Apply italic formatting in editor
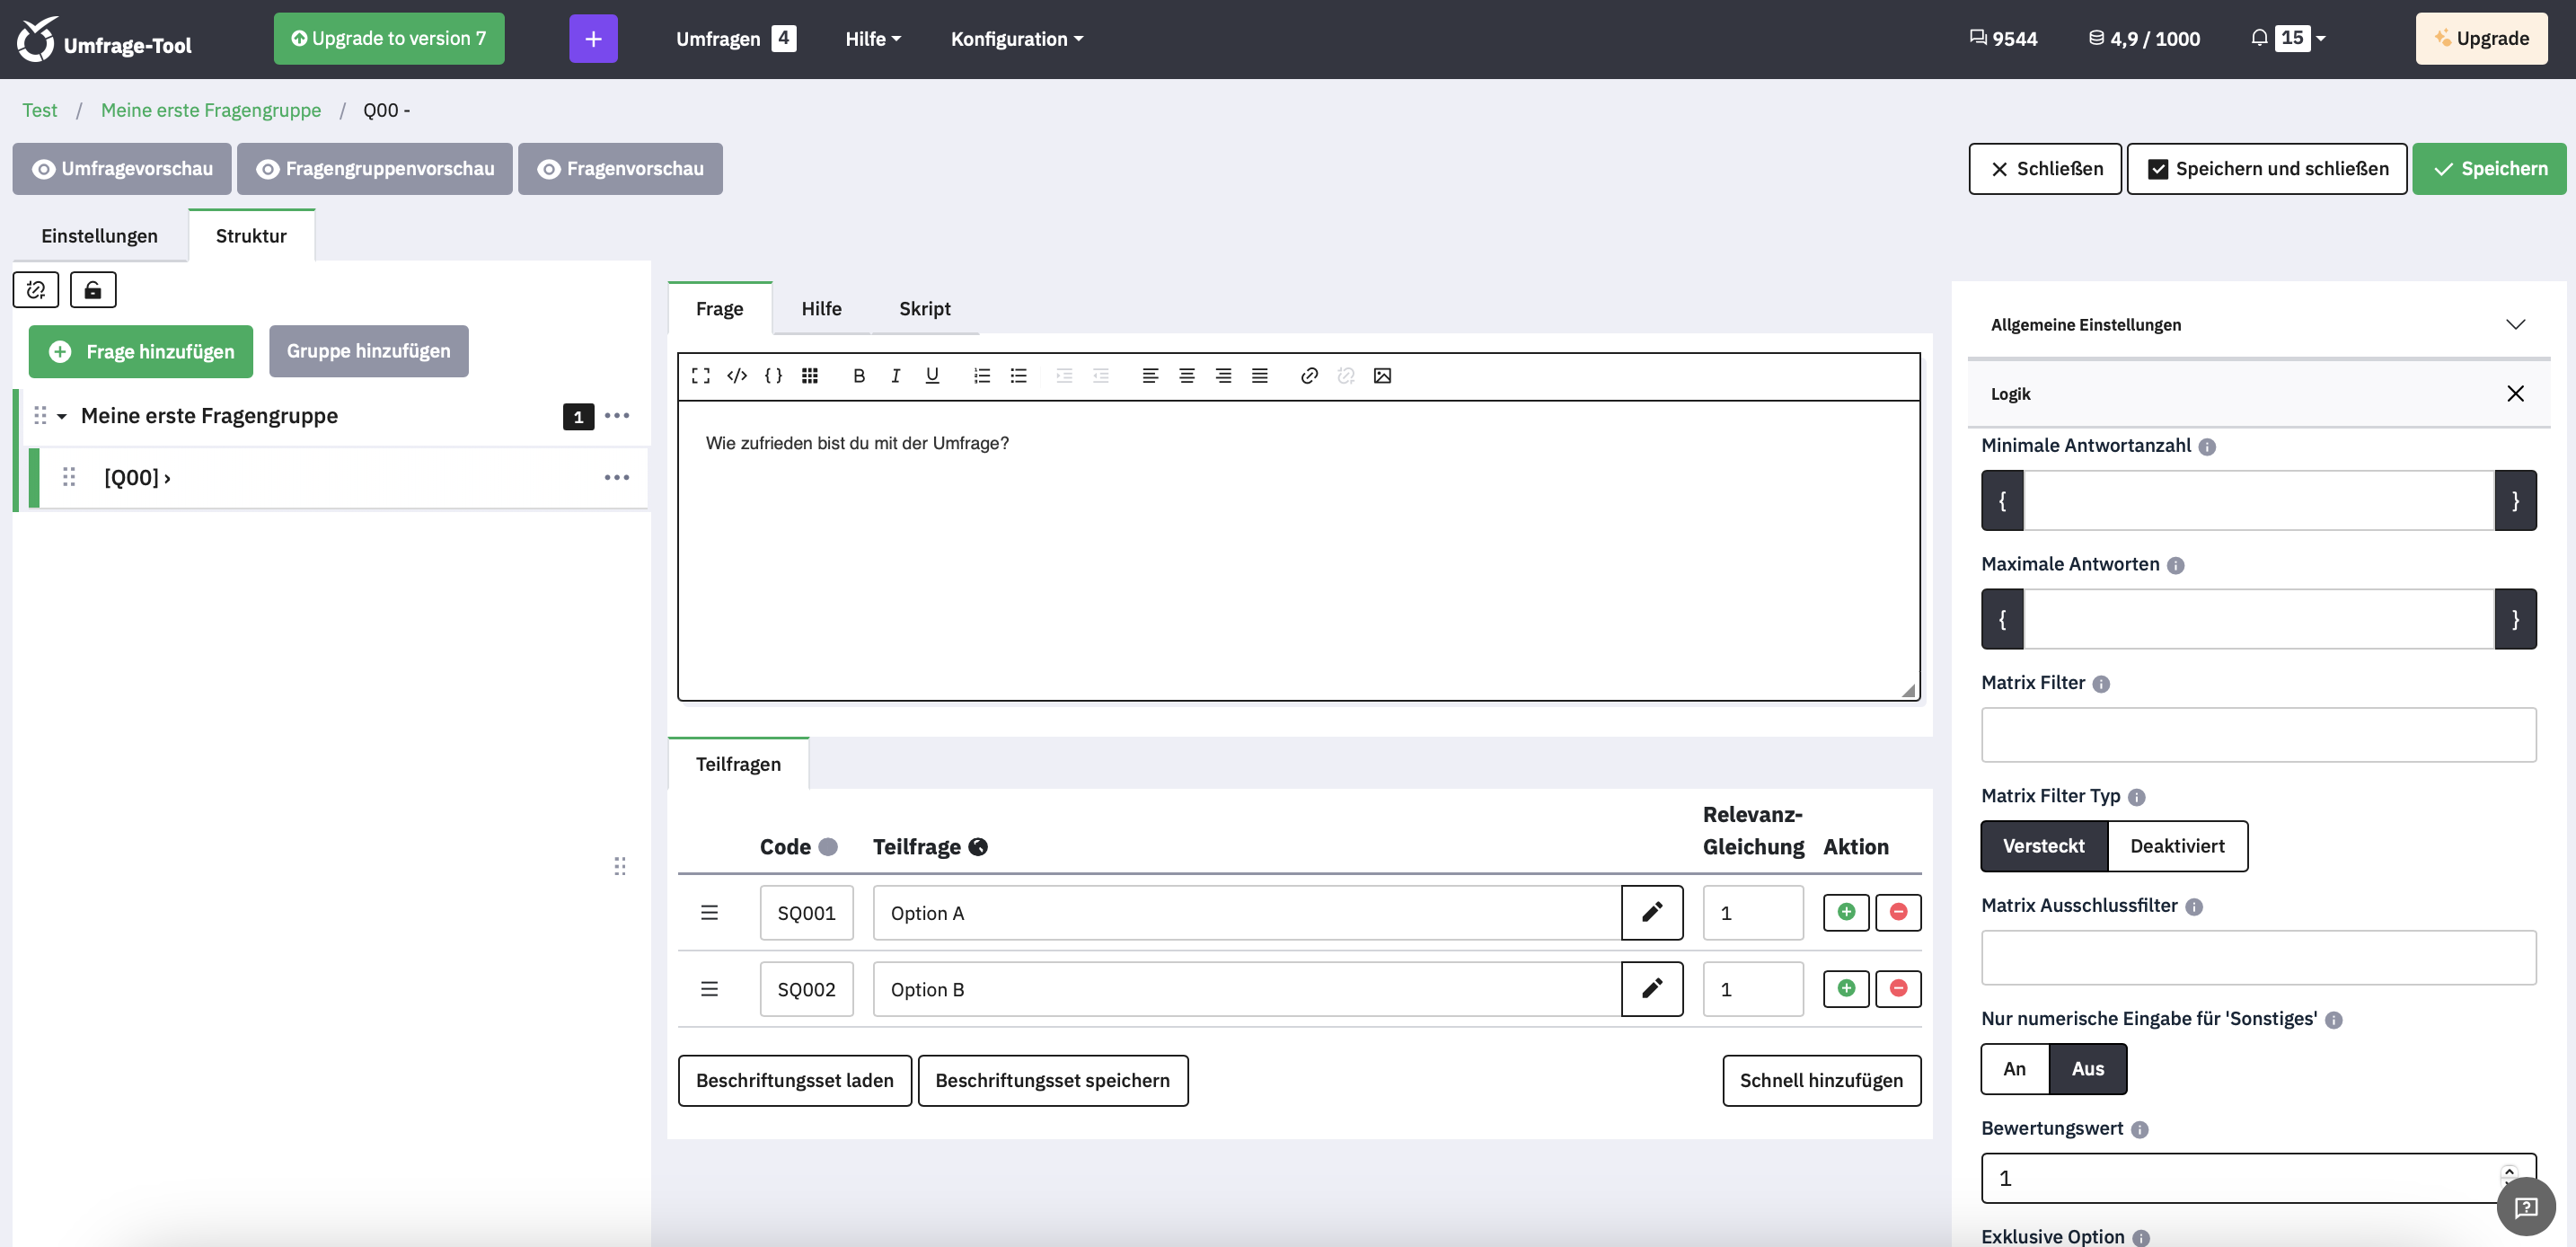This screenshot has width=2576, height=1247. (895, 376)
